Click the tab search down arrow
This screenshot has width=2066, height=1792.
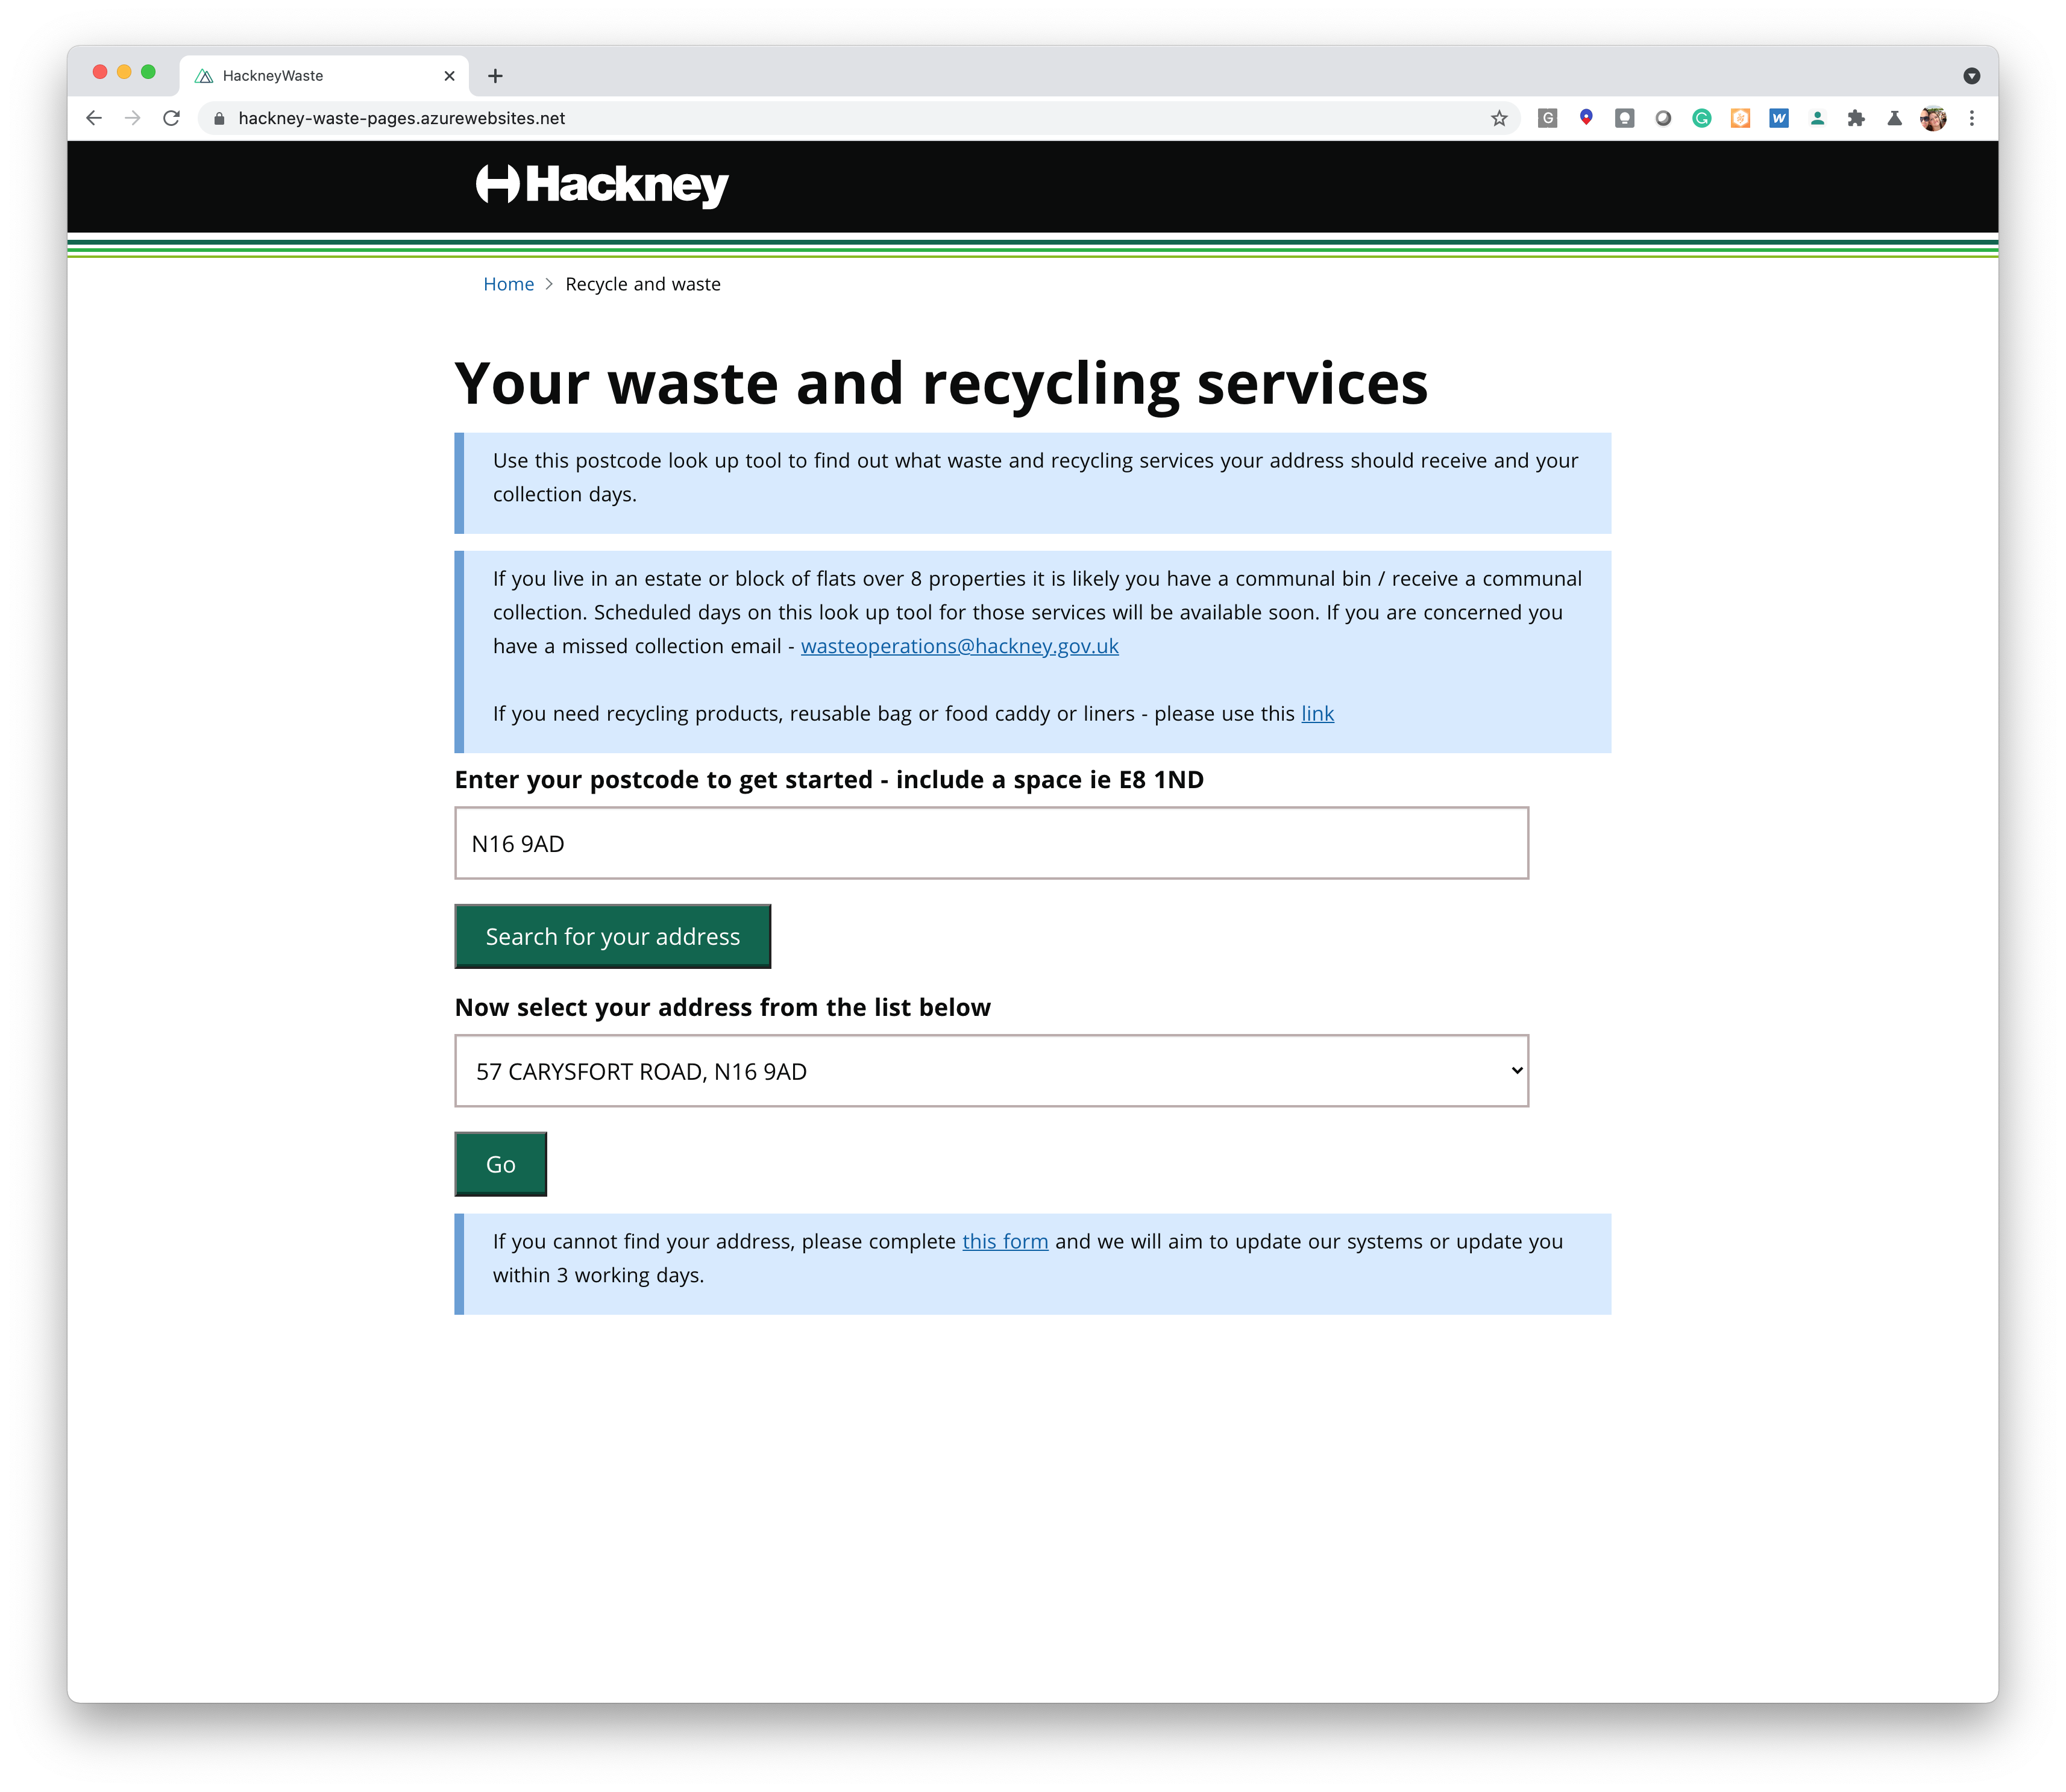coord(1971,76)
